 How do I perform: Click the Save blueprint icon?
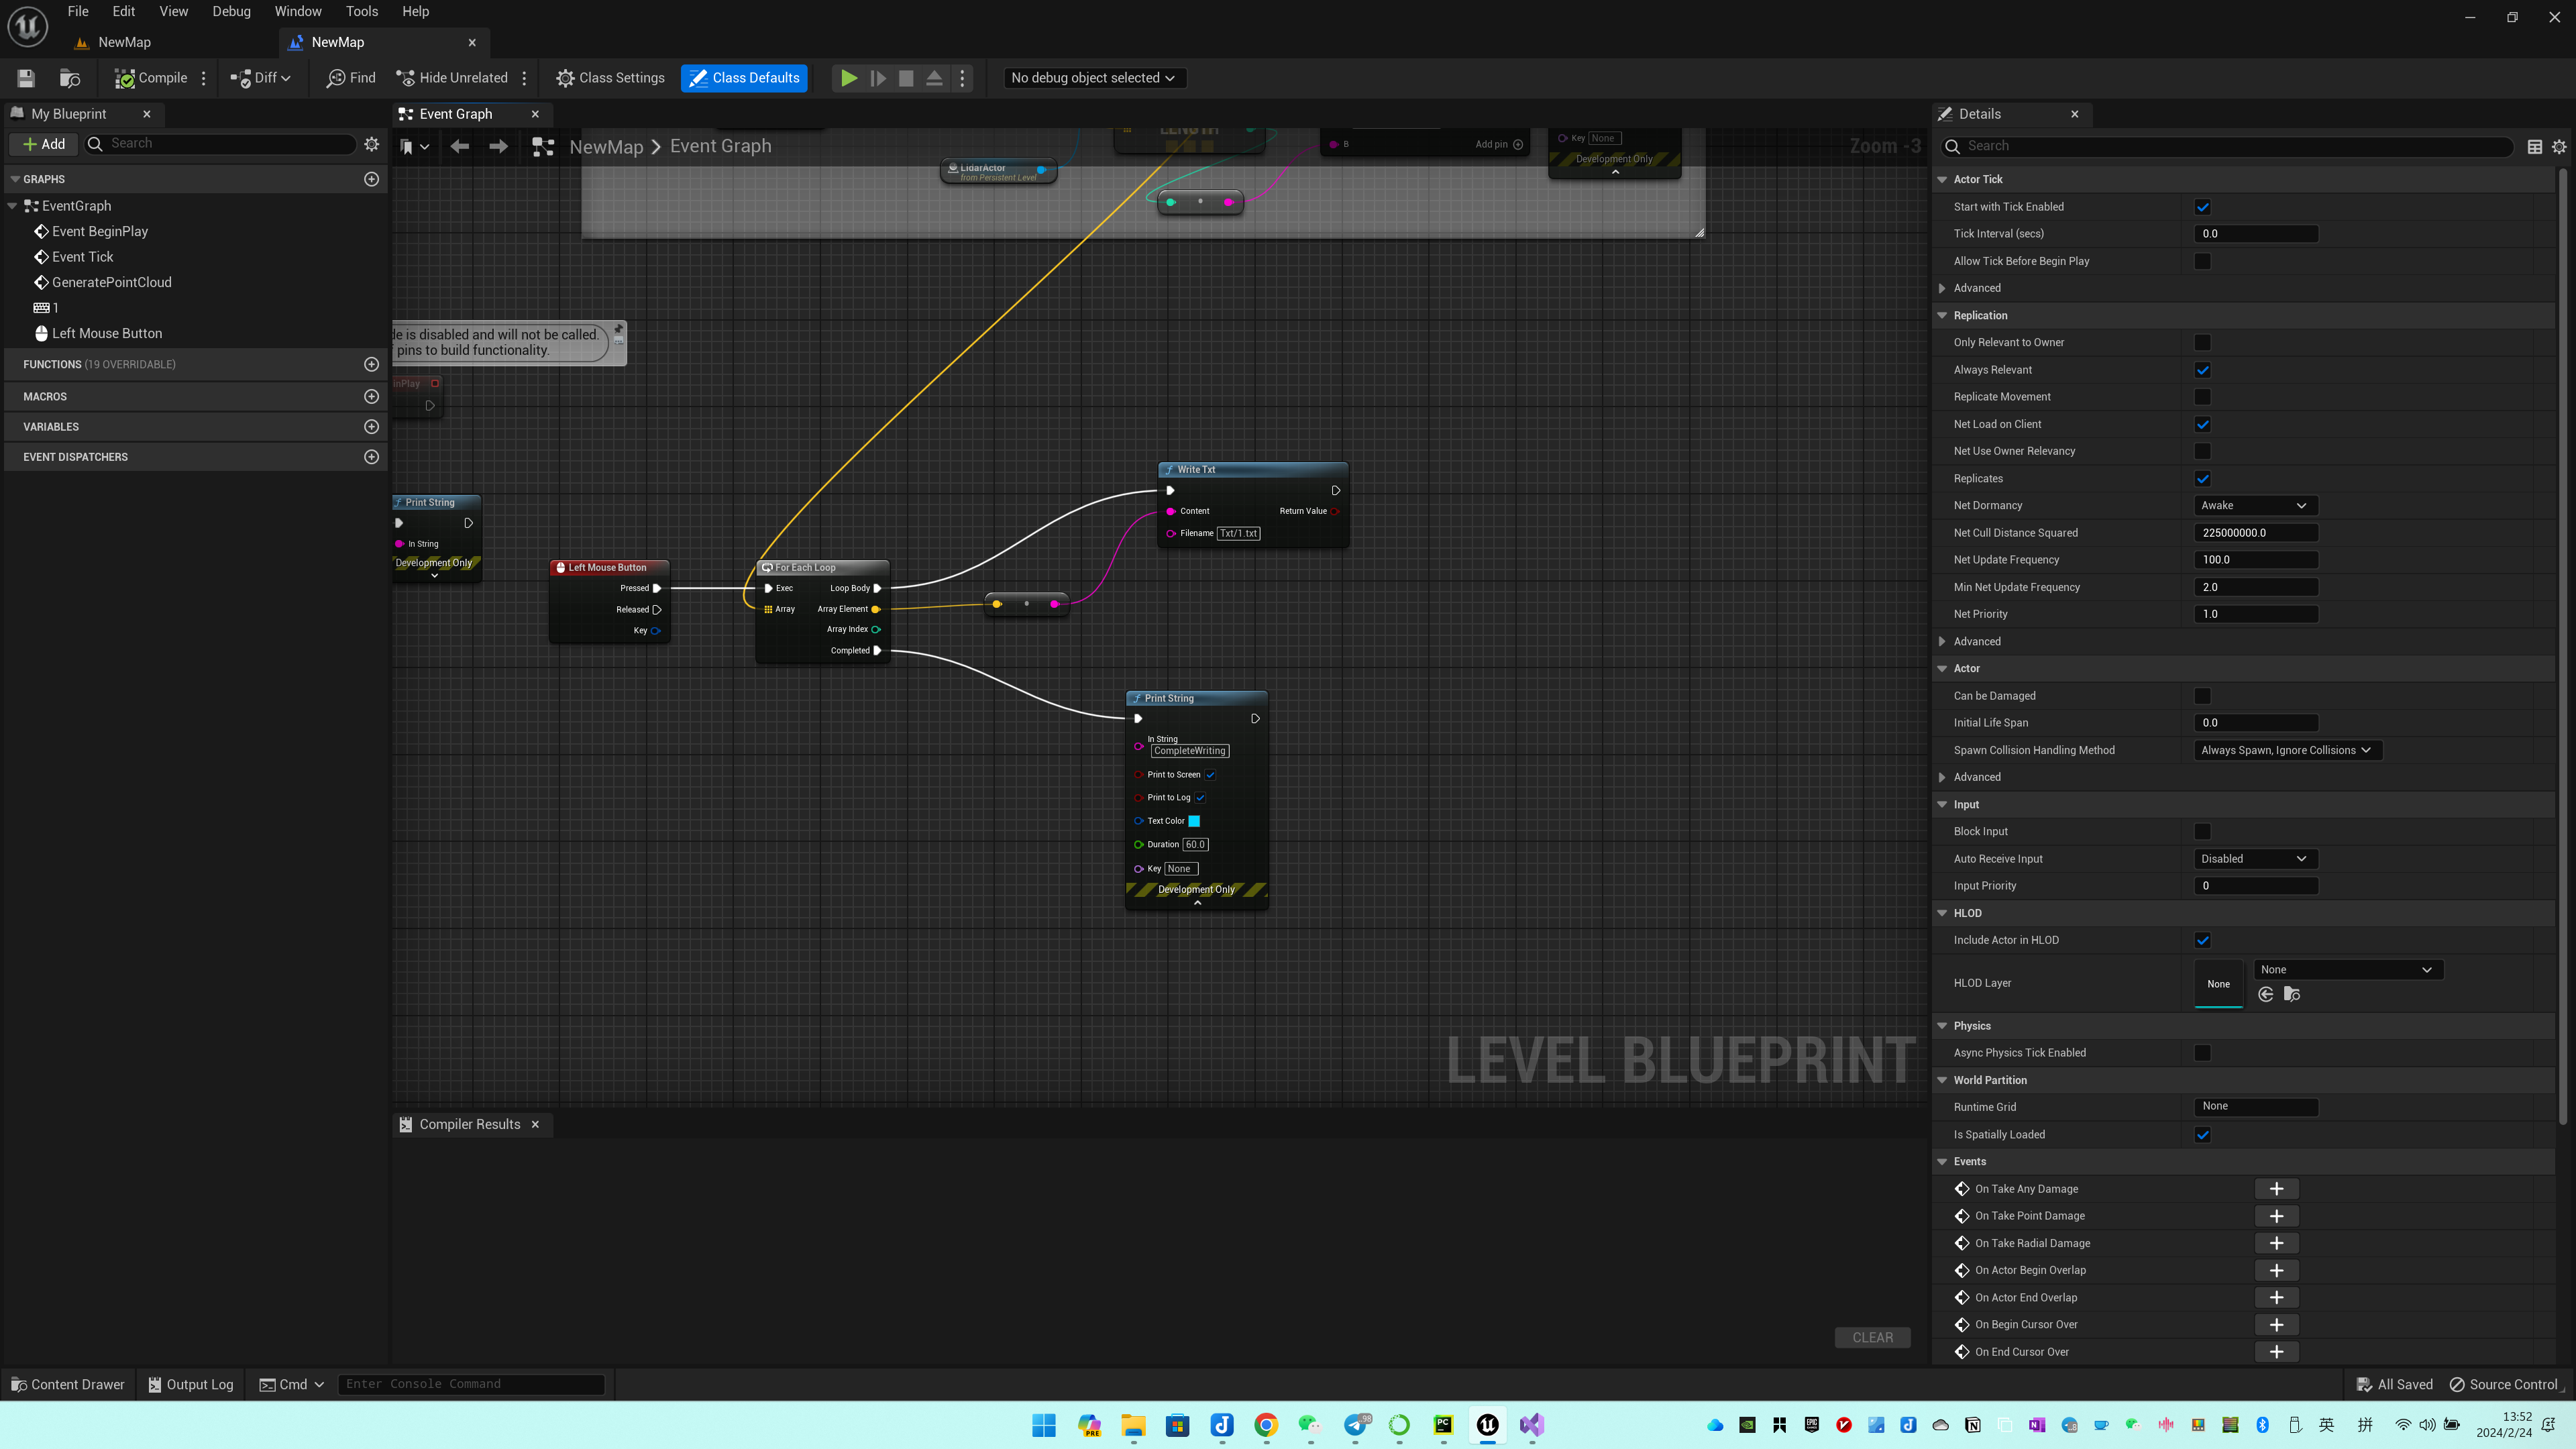pyautogui.click(x=26, y=78)
